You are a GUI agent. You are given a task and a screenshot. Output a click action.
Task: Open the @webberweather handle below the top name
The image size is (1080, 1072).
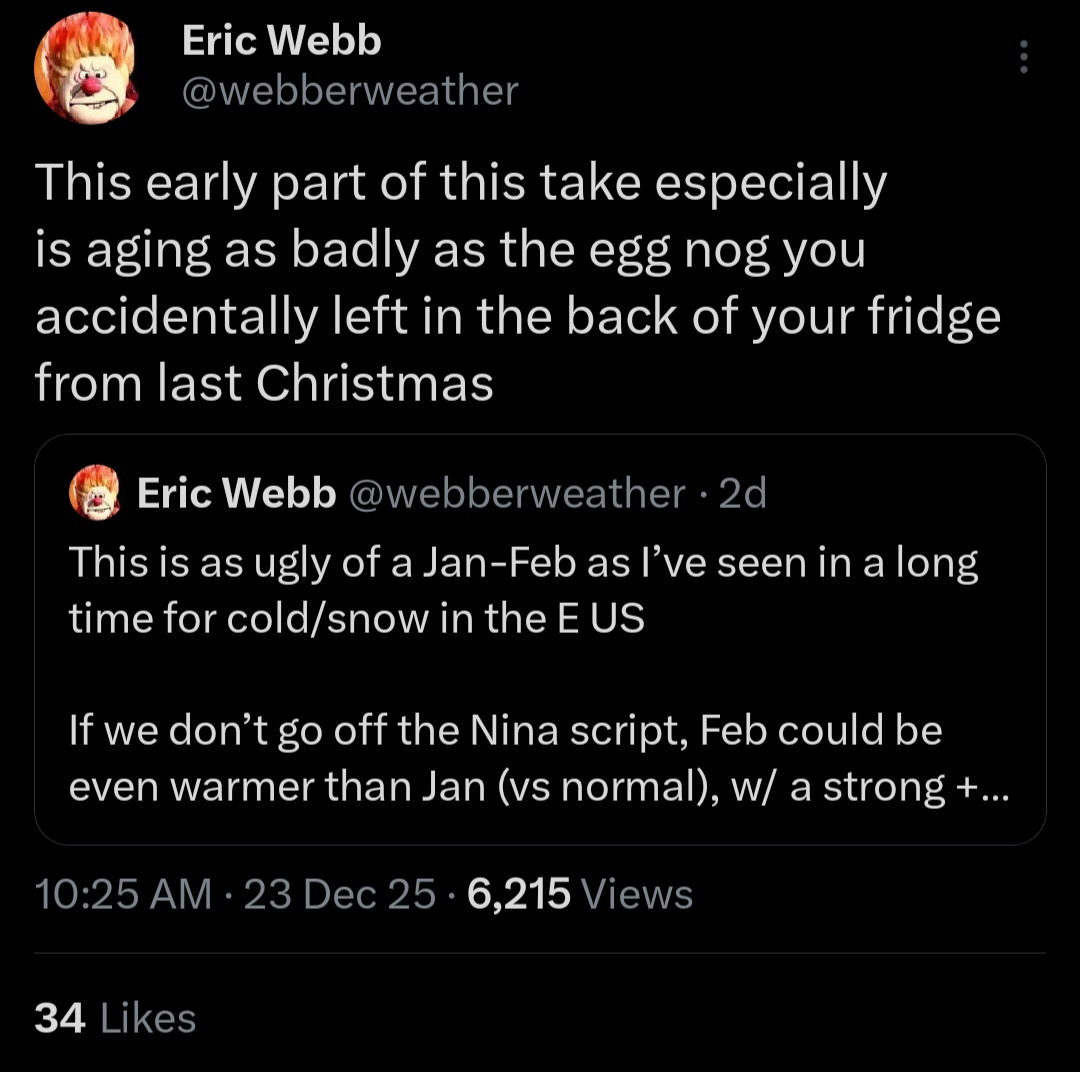(x=350, y=91)
